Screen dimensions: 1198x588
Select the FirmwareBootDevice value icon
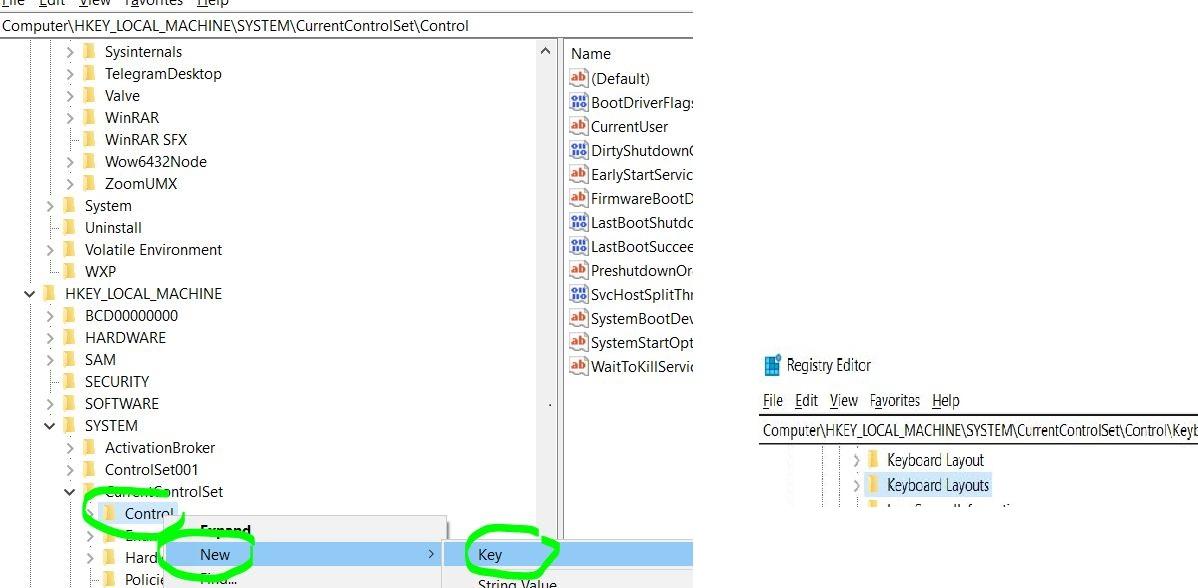click(x=578, y=199)
